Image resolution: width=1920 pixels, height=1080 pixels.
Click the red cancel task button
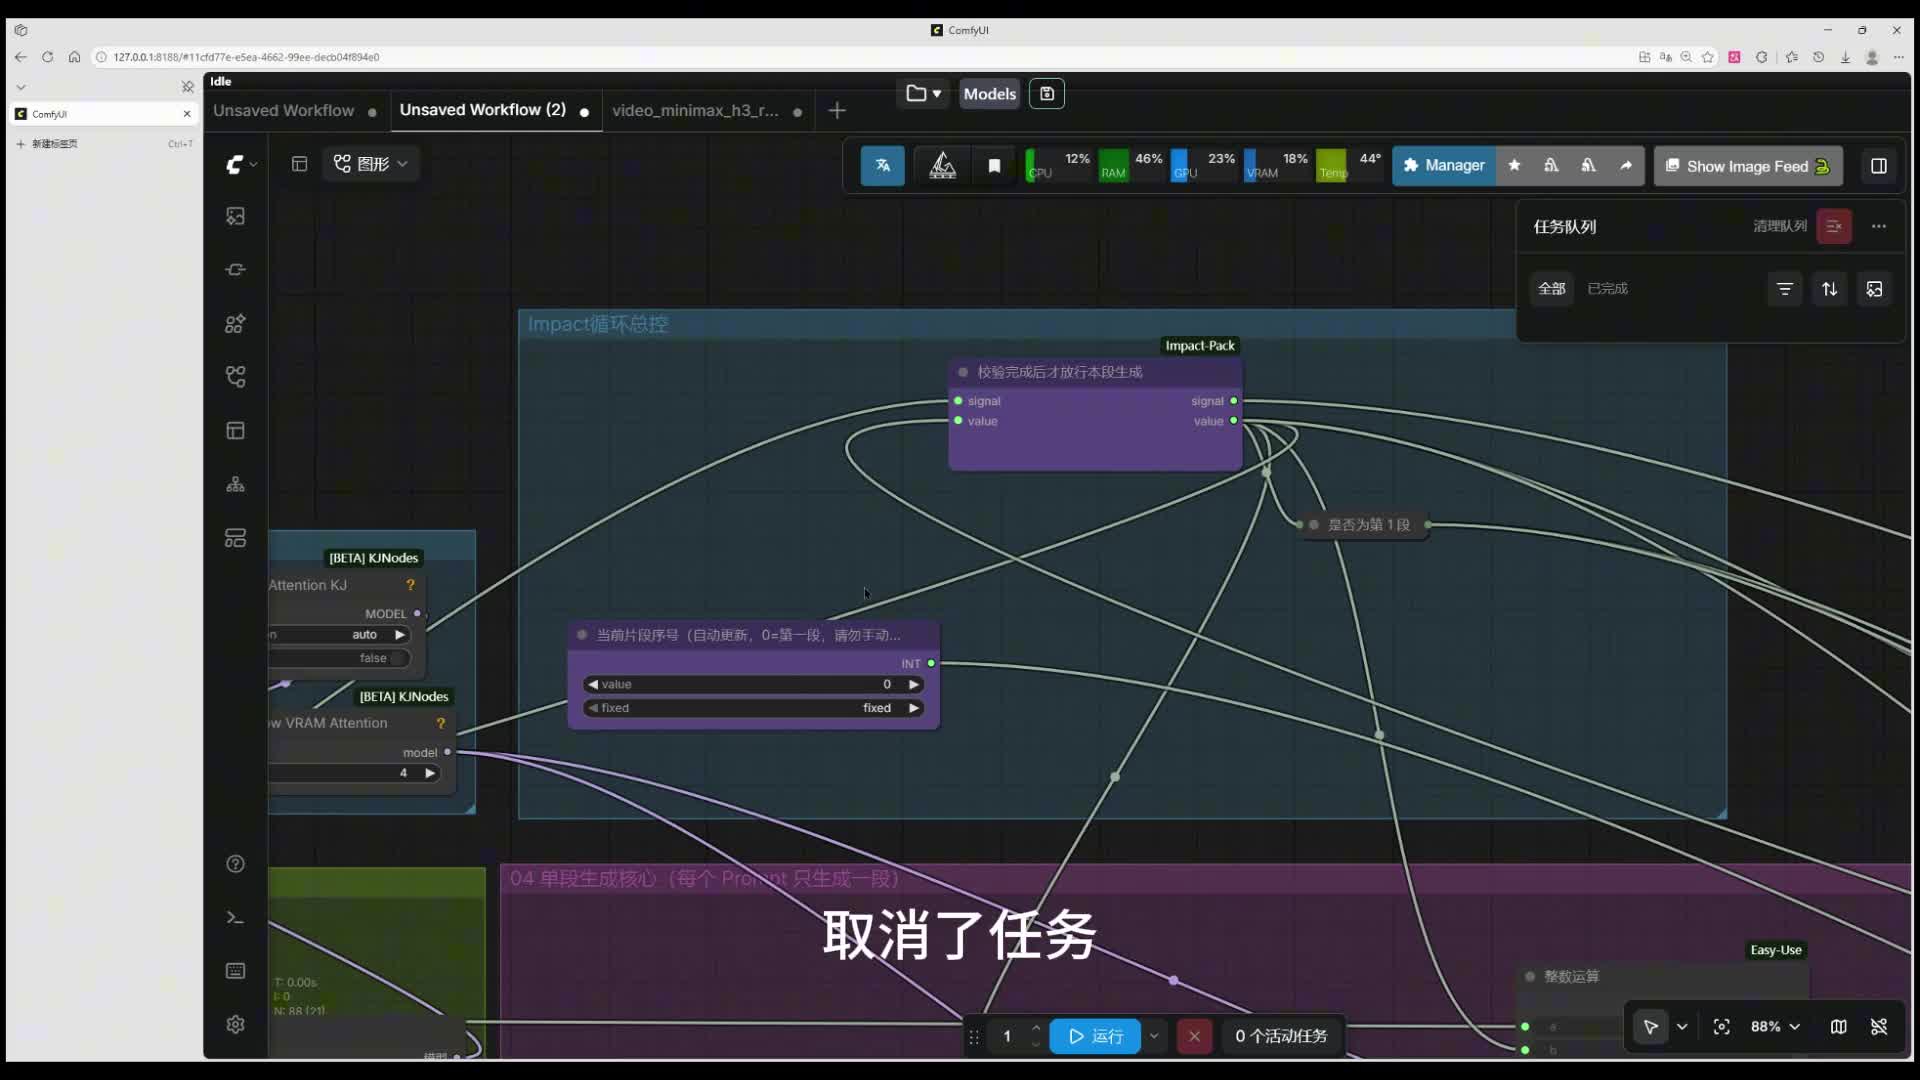point(1194,1036)
